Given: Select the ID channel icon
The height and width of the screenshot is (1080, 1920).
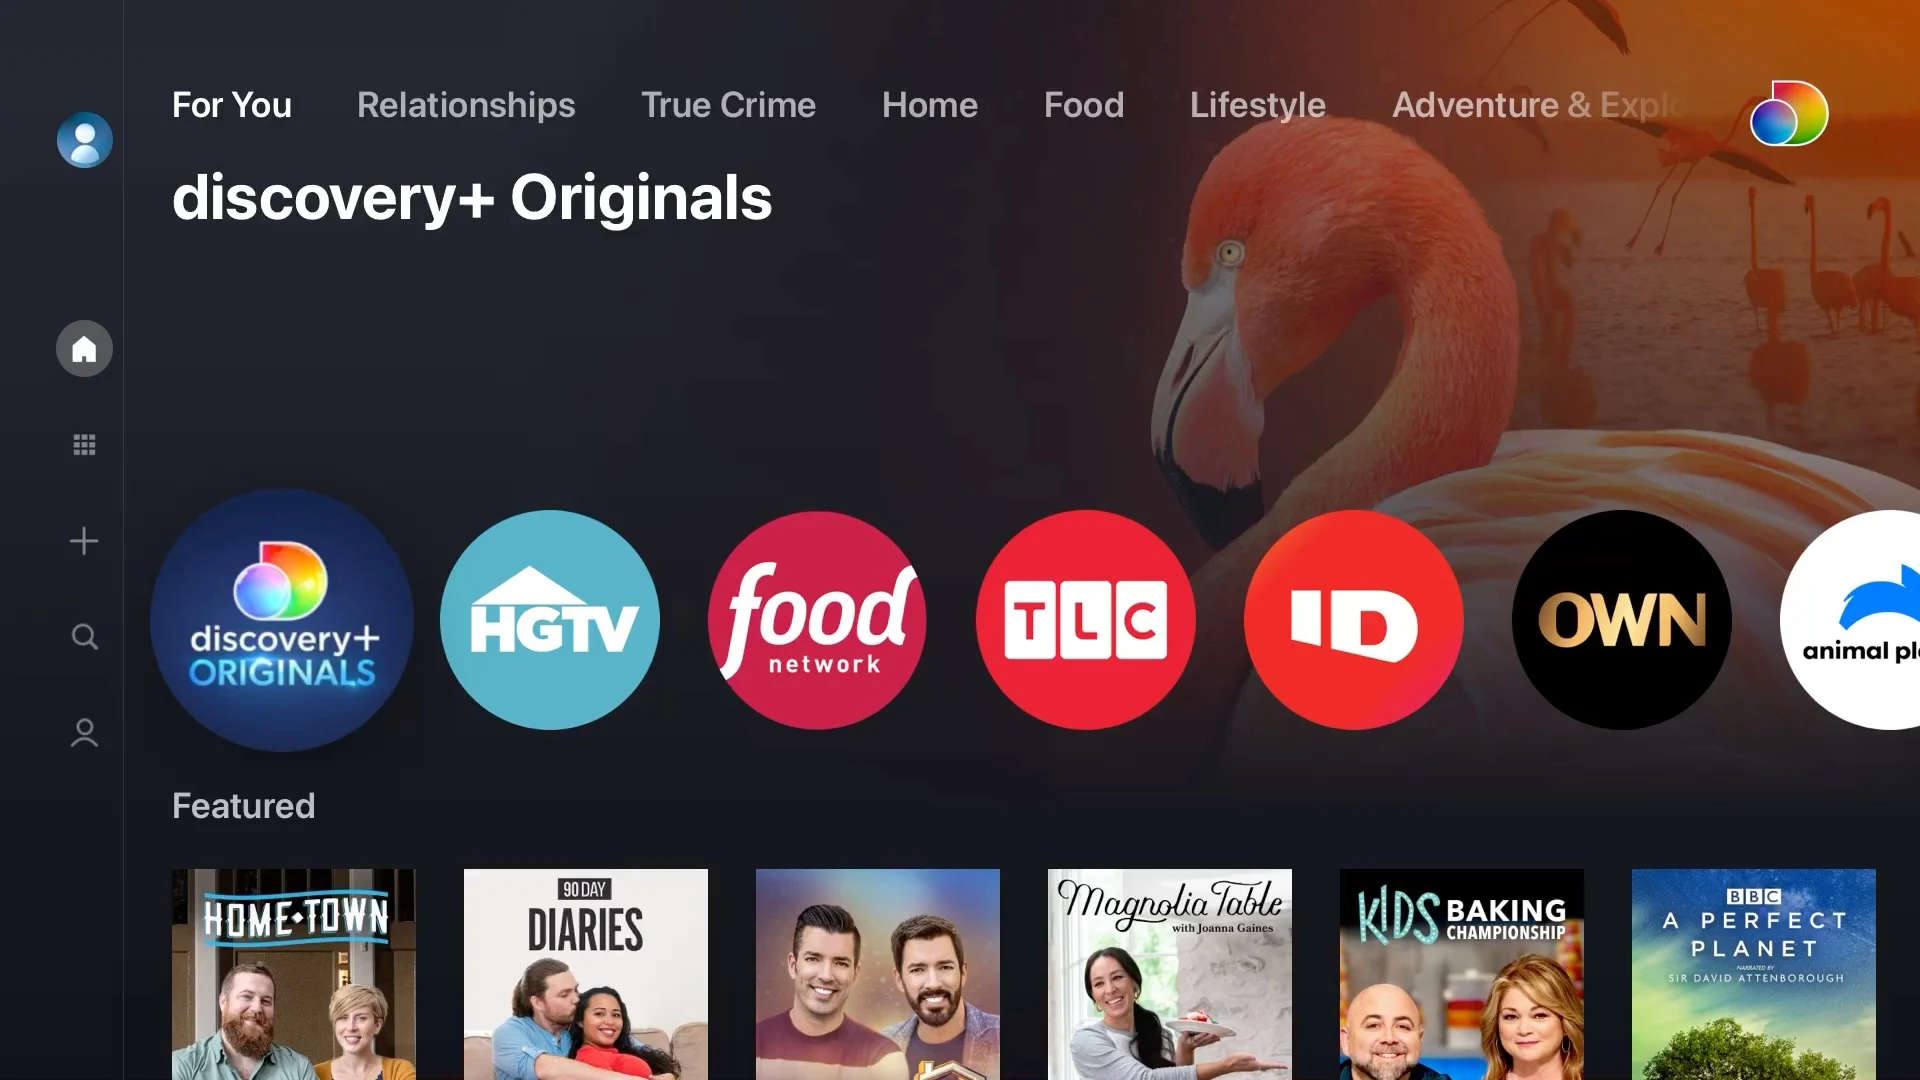Looking at the screenshot, I should (1352, 618).
